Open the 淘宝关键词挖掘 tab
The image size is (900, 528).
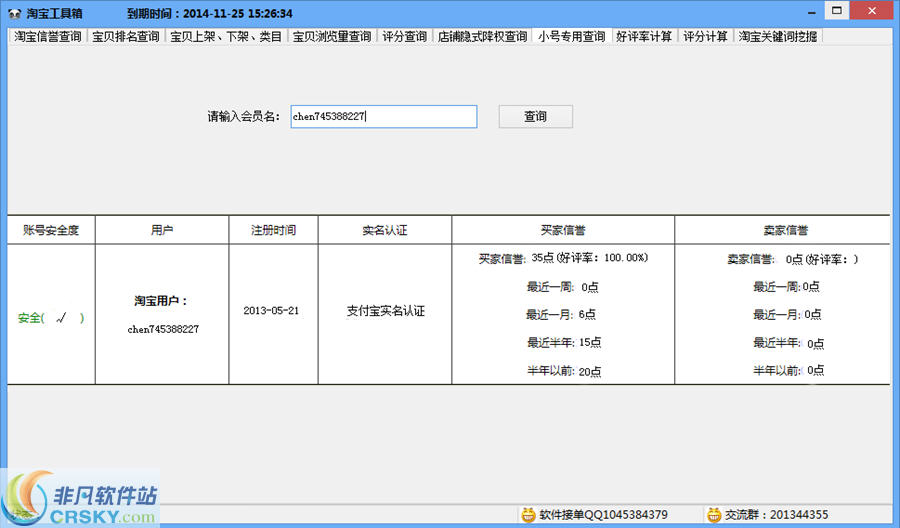[778, 37]
